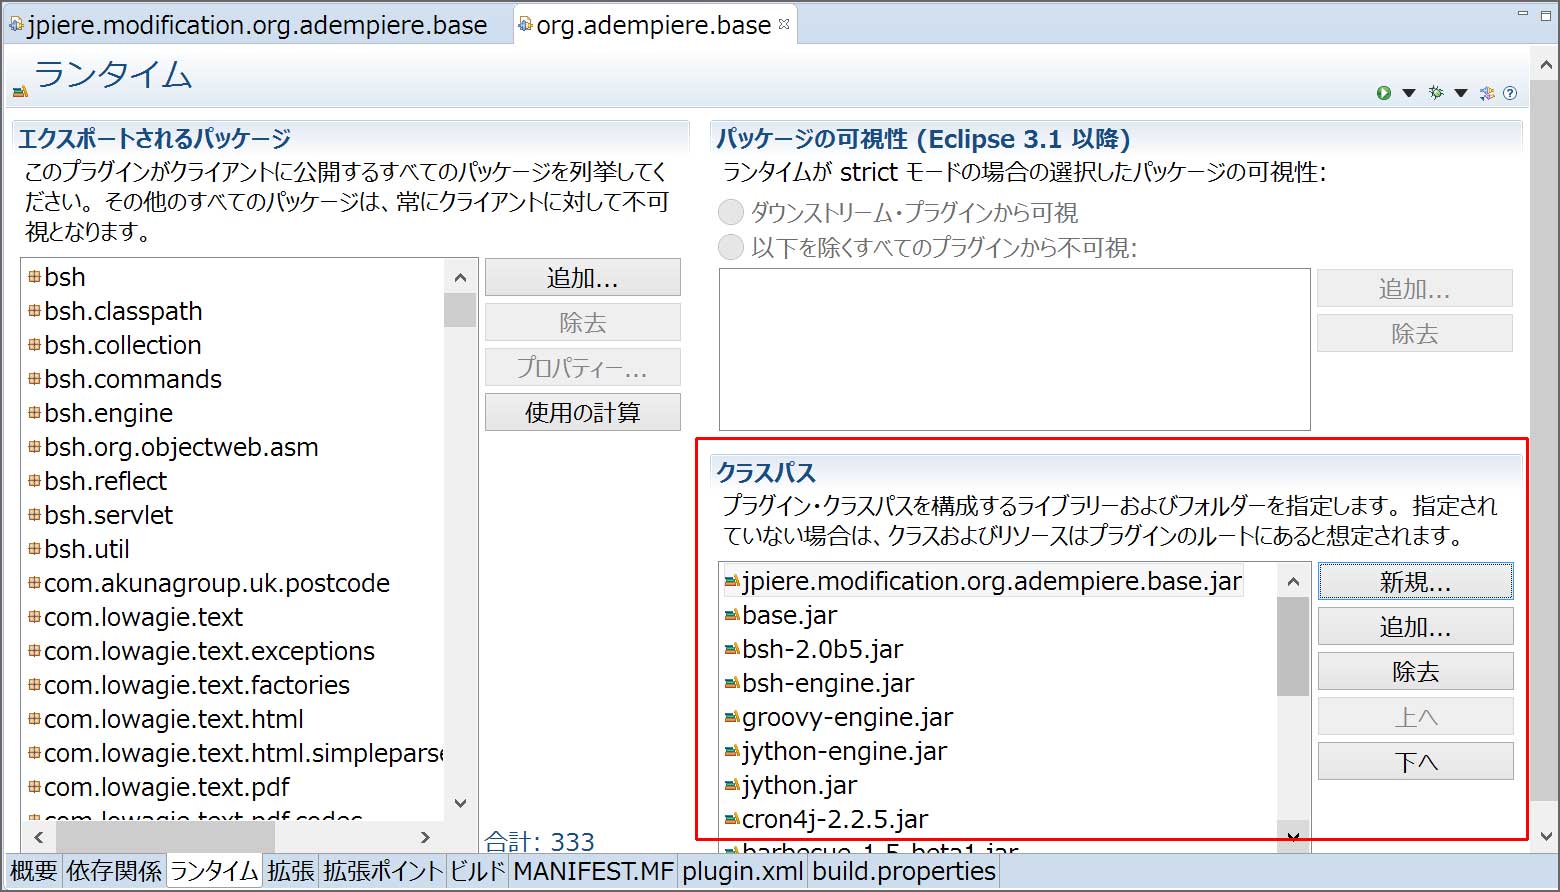Click 使用の計算 button

[582, 412]
